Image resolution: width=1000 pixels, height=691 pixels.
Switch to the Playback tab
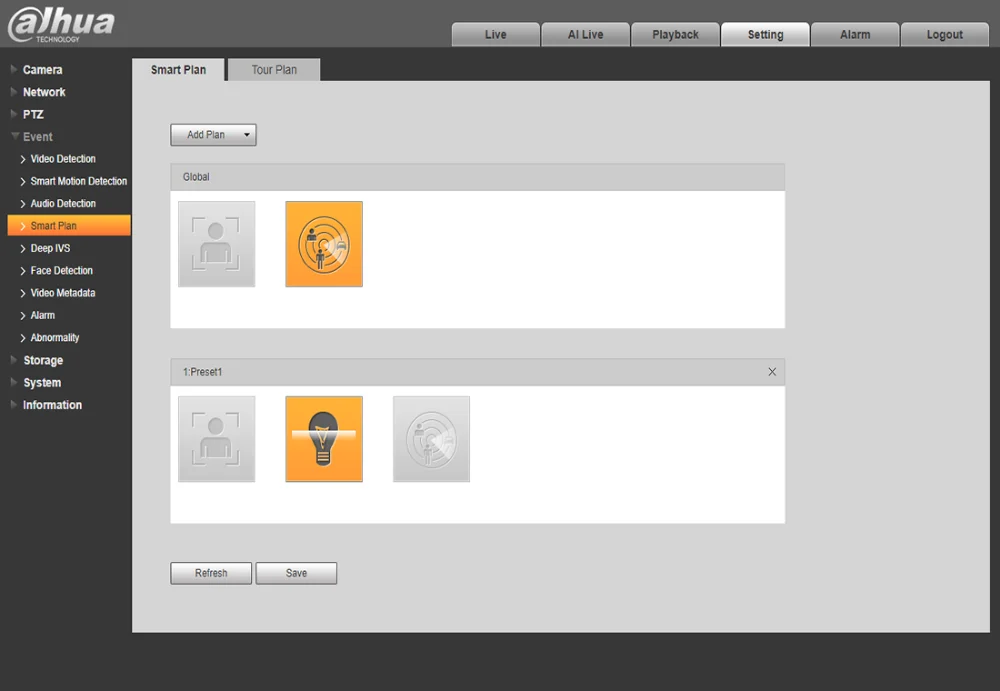675,34
